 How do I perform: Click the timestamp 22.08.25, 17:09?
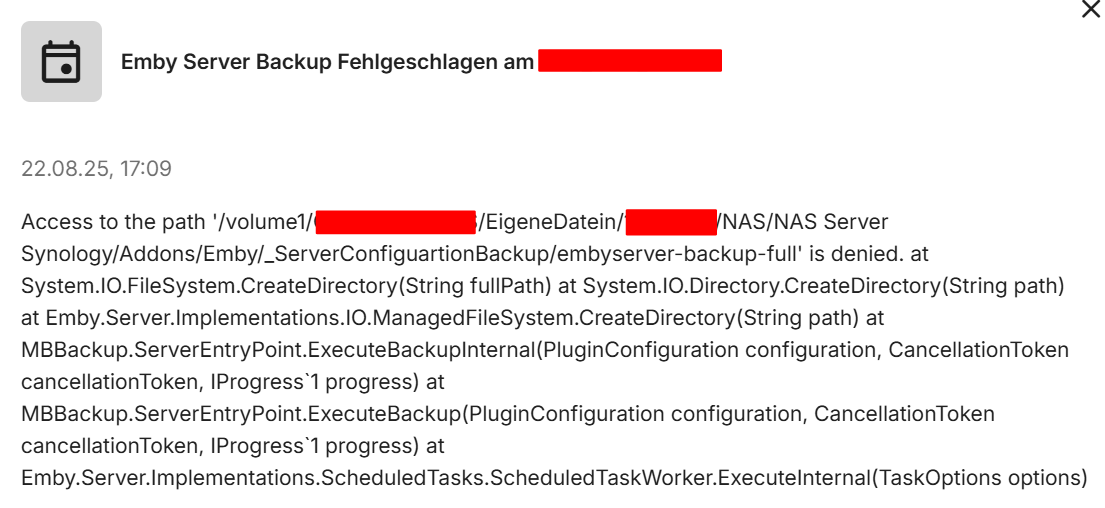[96, 169]
